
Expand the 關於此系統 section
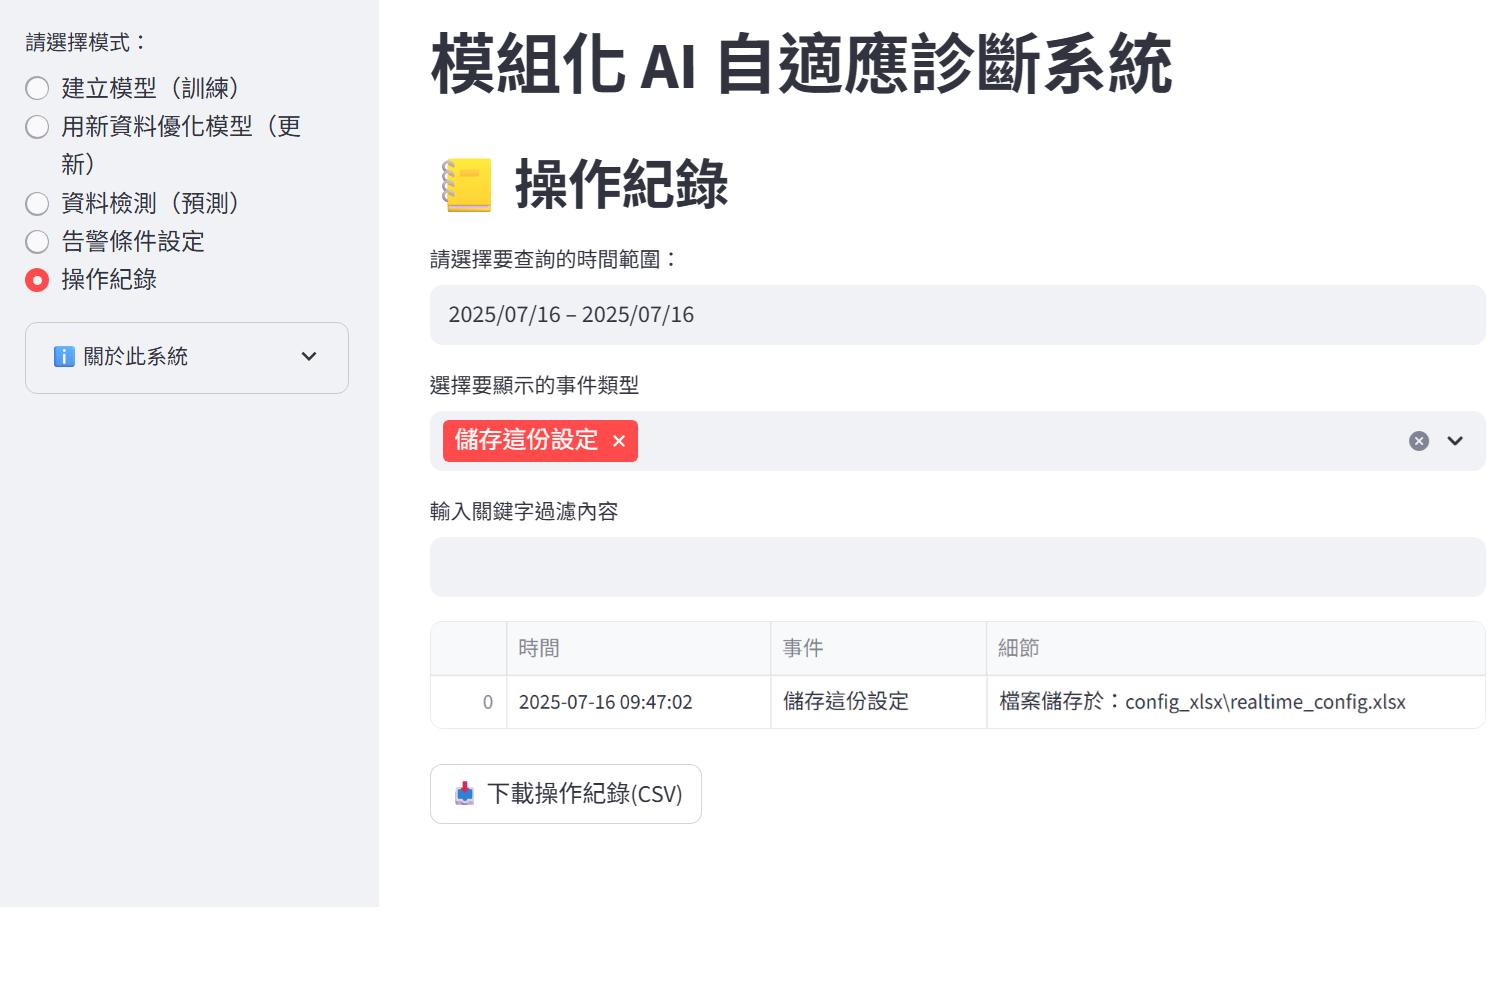pos(186,357)
